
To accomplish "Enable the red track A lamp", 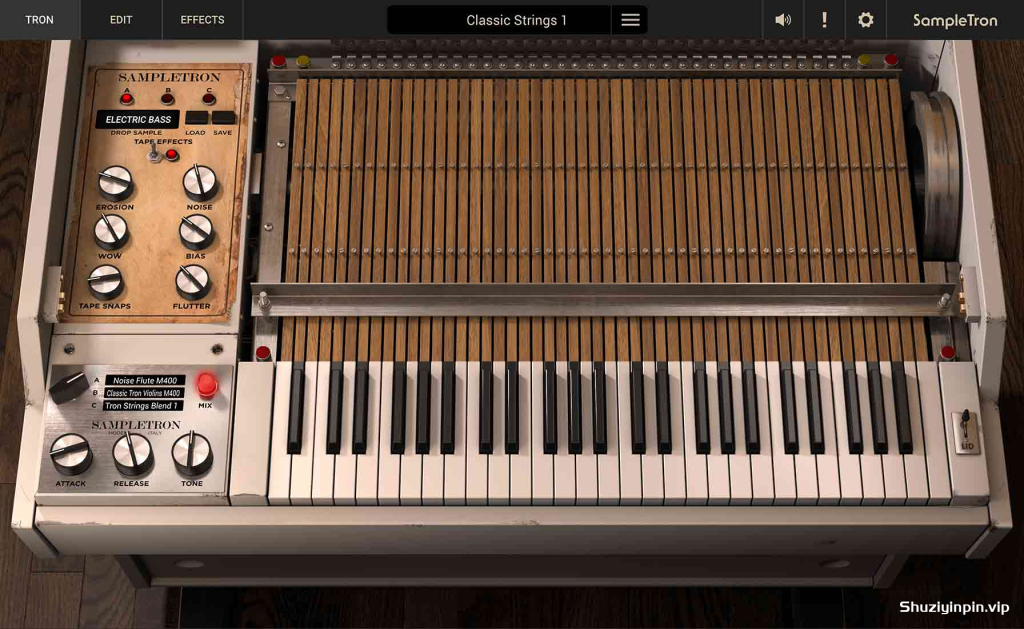I will (x=127, y=99).
